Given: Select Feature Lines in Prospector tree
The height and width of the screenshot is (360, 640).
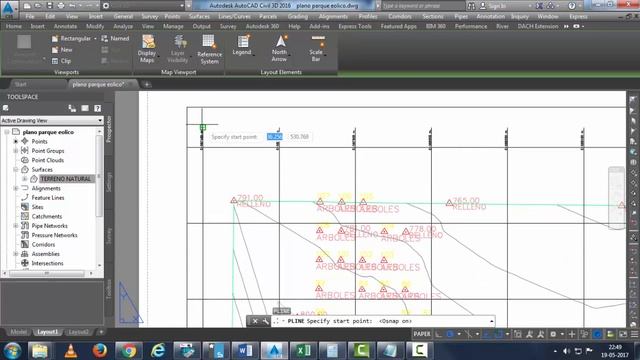Looking at the screenshot, I should click(x=48, y=198).
